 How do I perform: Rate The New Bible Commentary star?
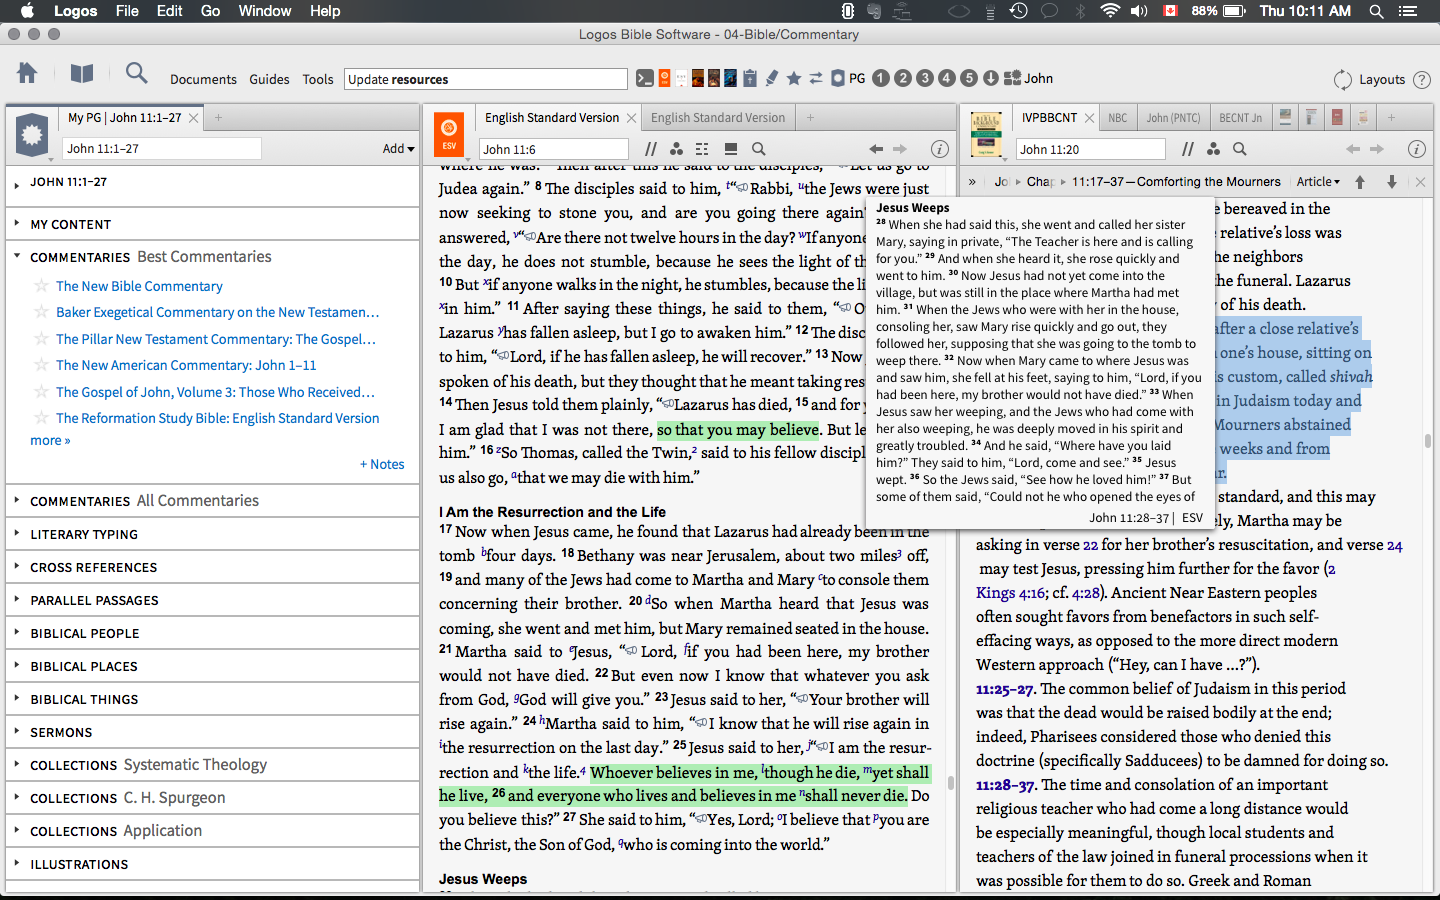click(41, 286)
